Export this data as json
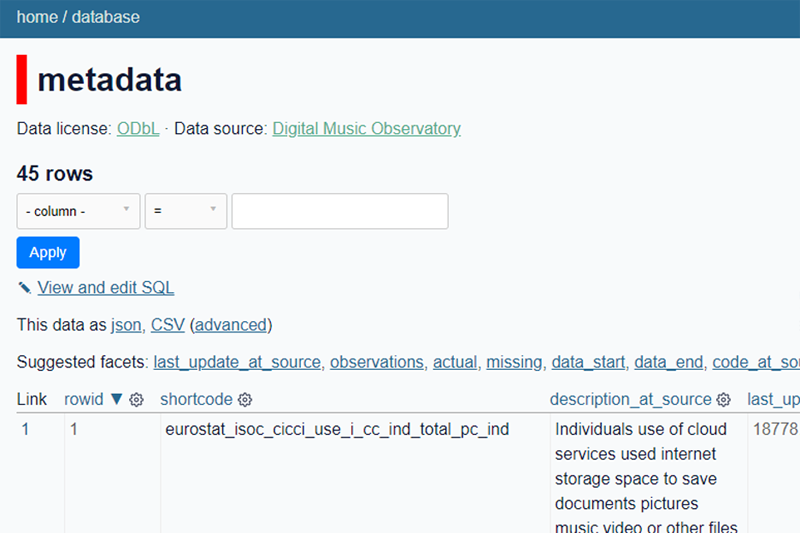800x533 pixels. coord(126,325)
